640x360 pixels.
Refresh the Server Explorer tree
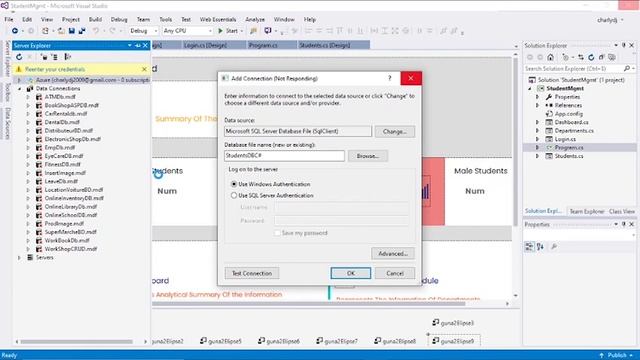[x=19, y=57]
